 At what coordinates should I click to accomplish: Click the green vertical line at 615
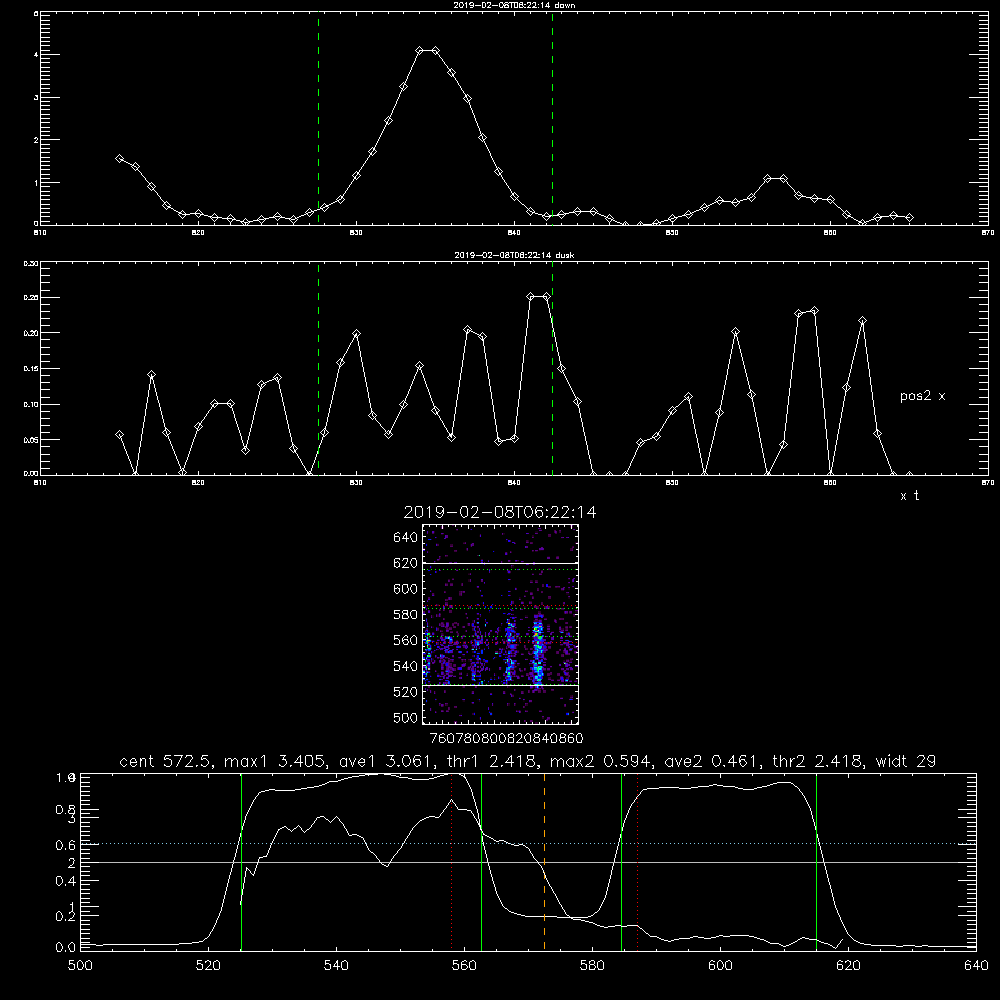[x=816, y=862]
